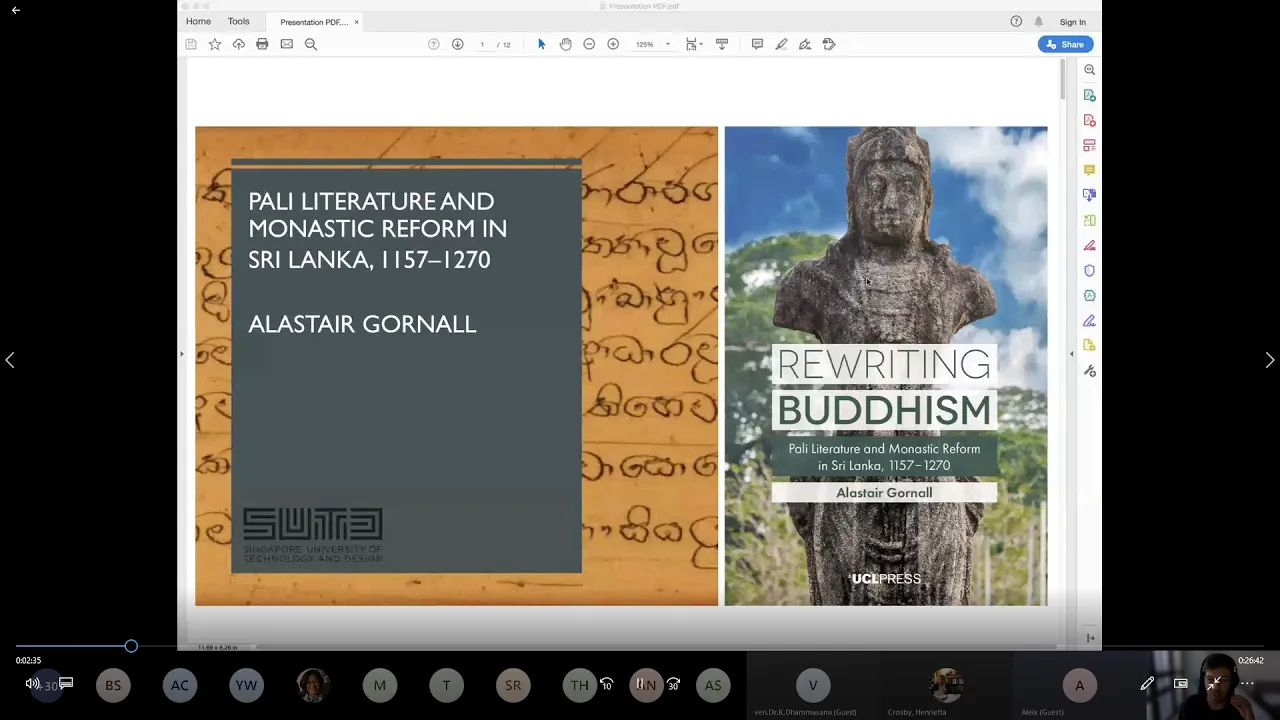This screenshot has width=1280, height=720.
Task: Toggle captions icon in player
Action: (x=66, y=683)
